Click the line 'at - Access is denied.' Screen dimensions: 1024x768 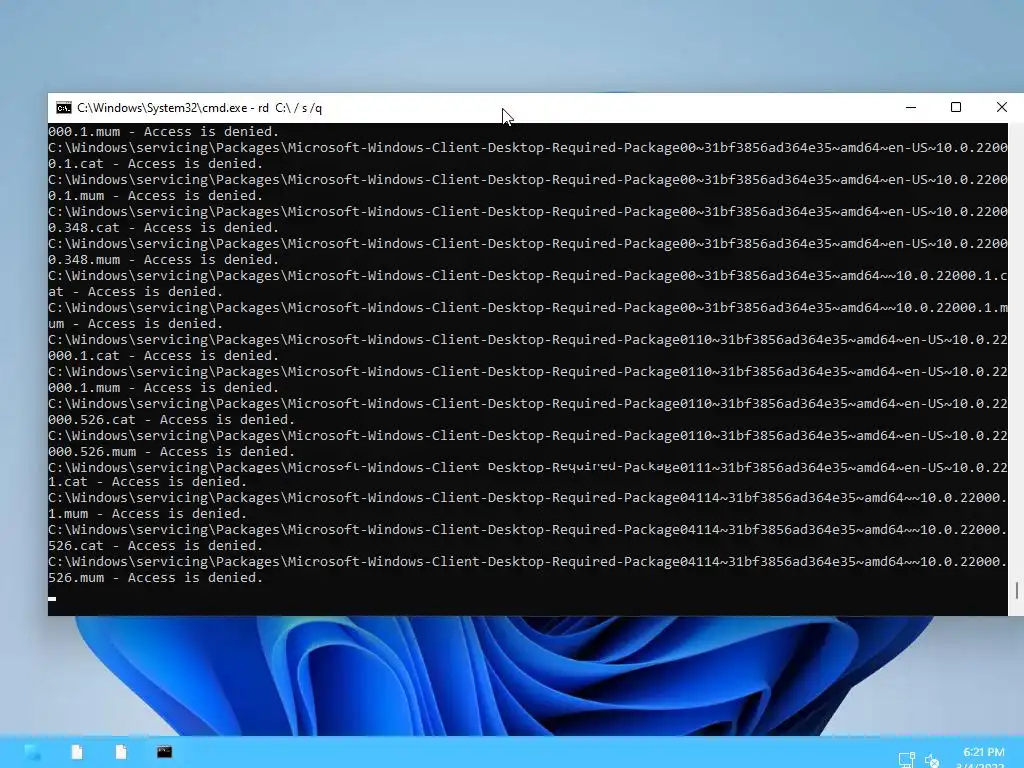coord(136,292)
